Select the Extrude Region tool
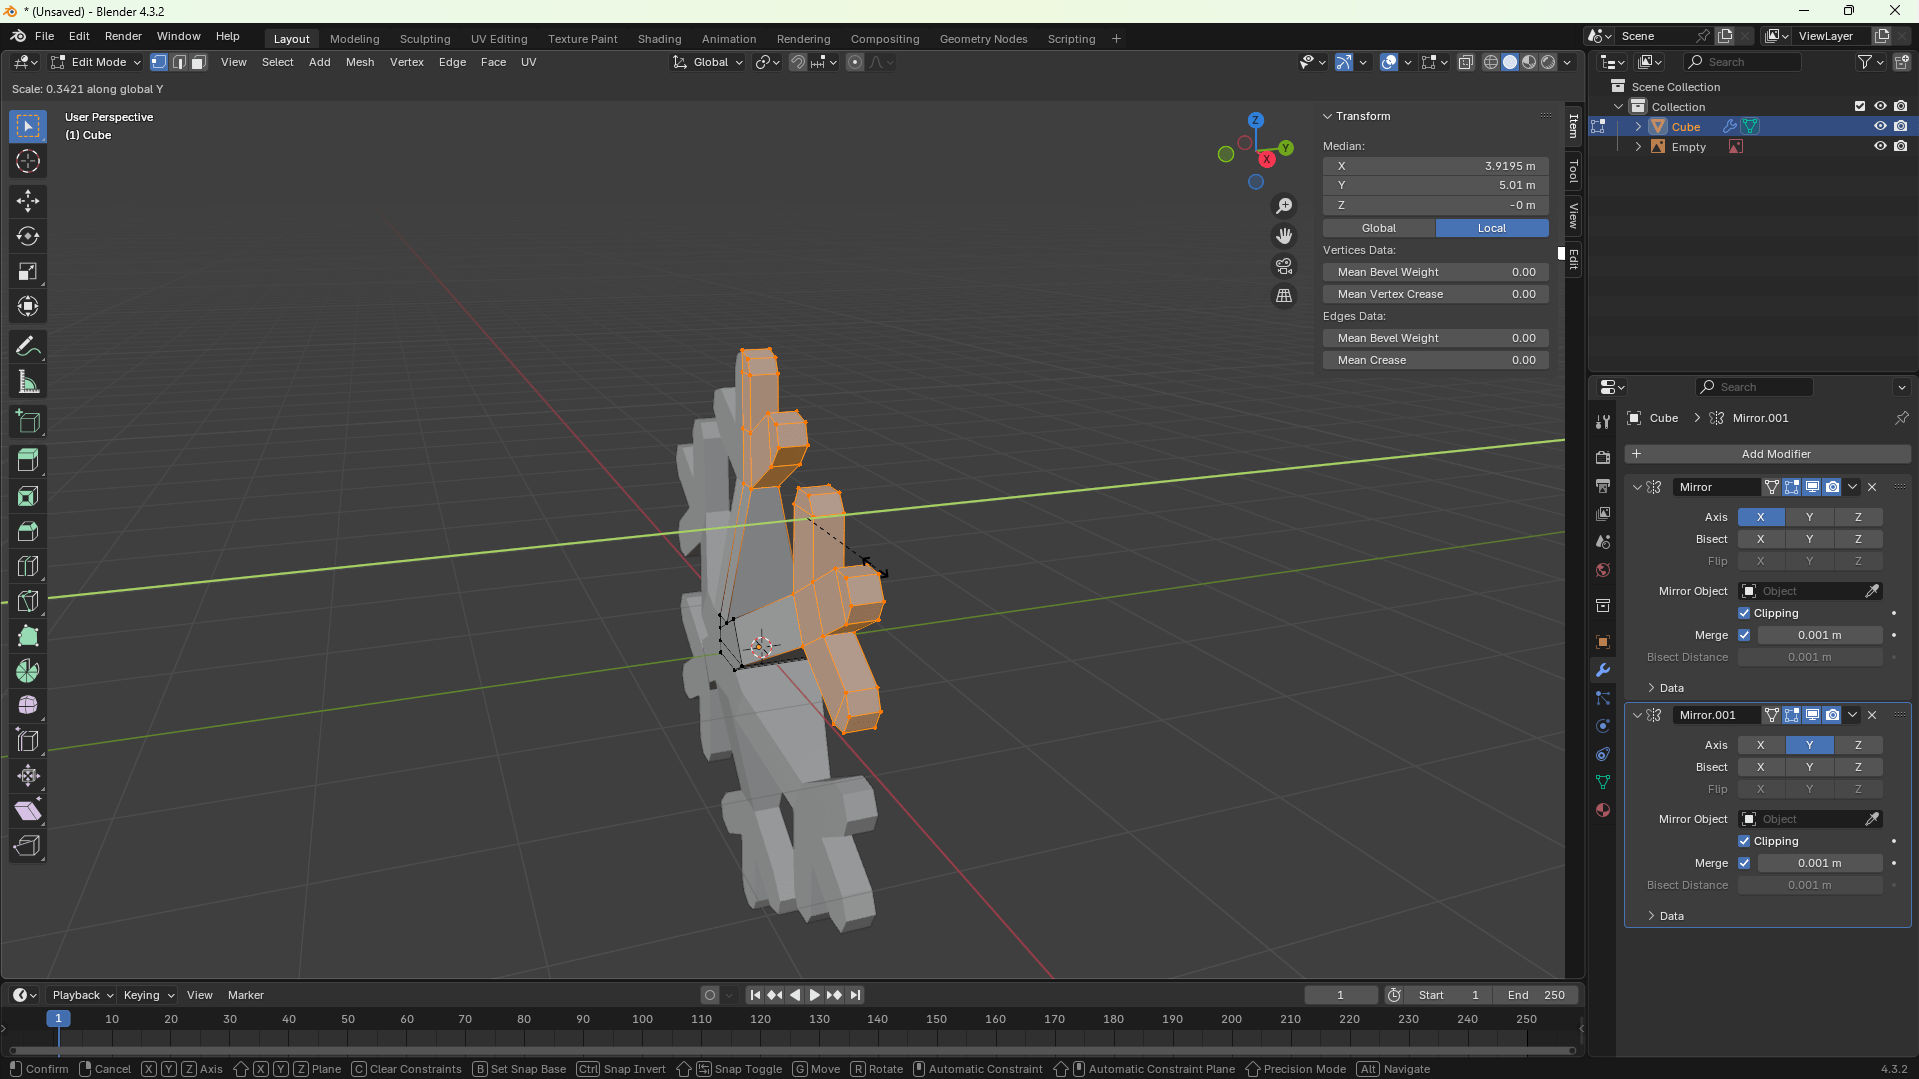Screen dimensions: 1919x1079 click(x=28, y=461)
